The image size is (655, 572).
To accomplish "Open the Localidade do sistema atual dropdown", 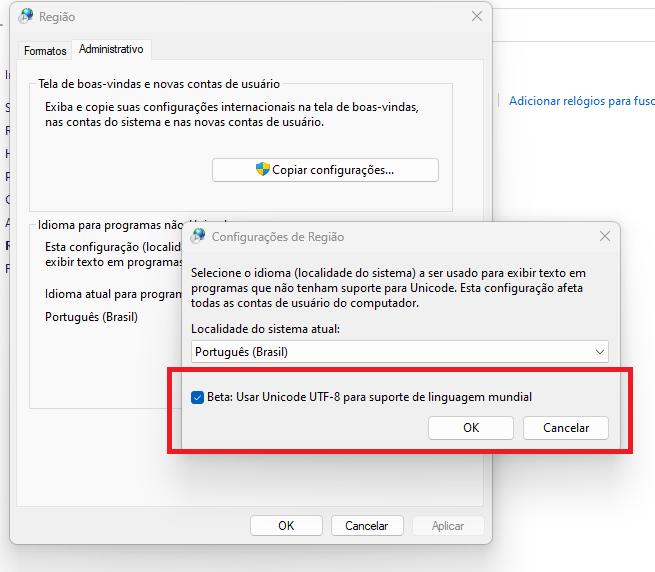I will (400, 352).
